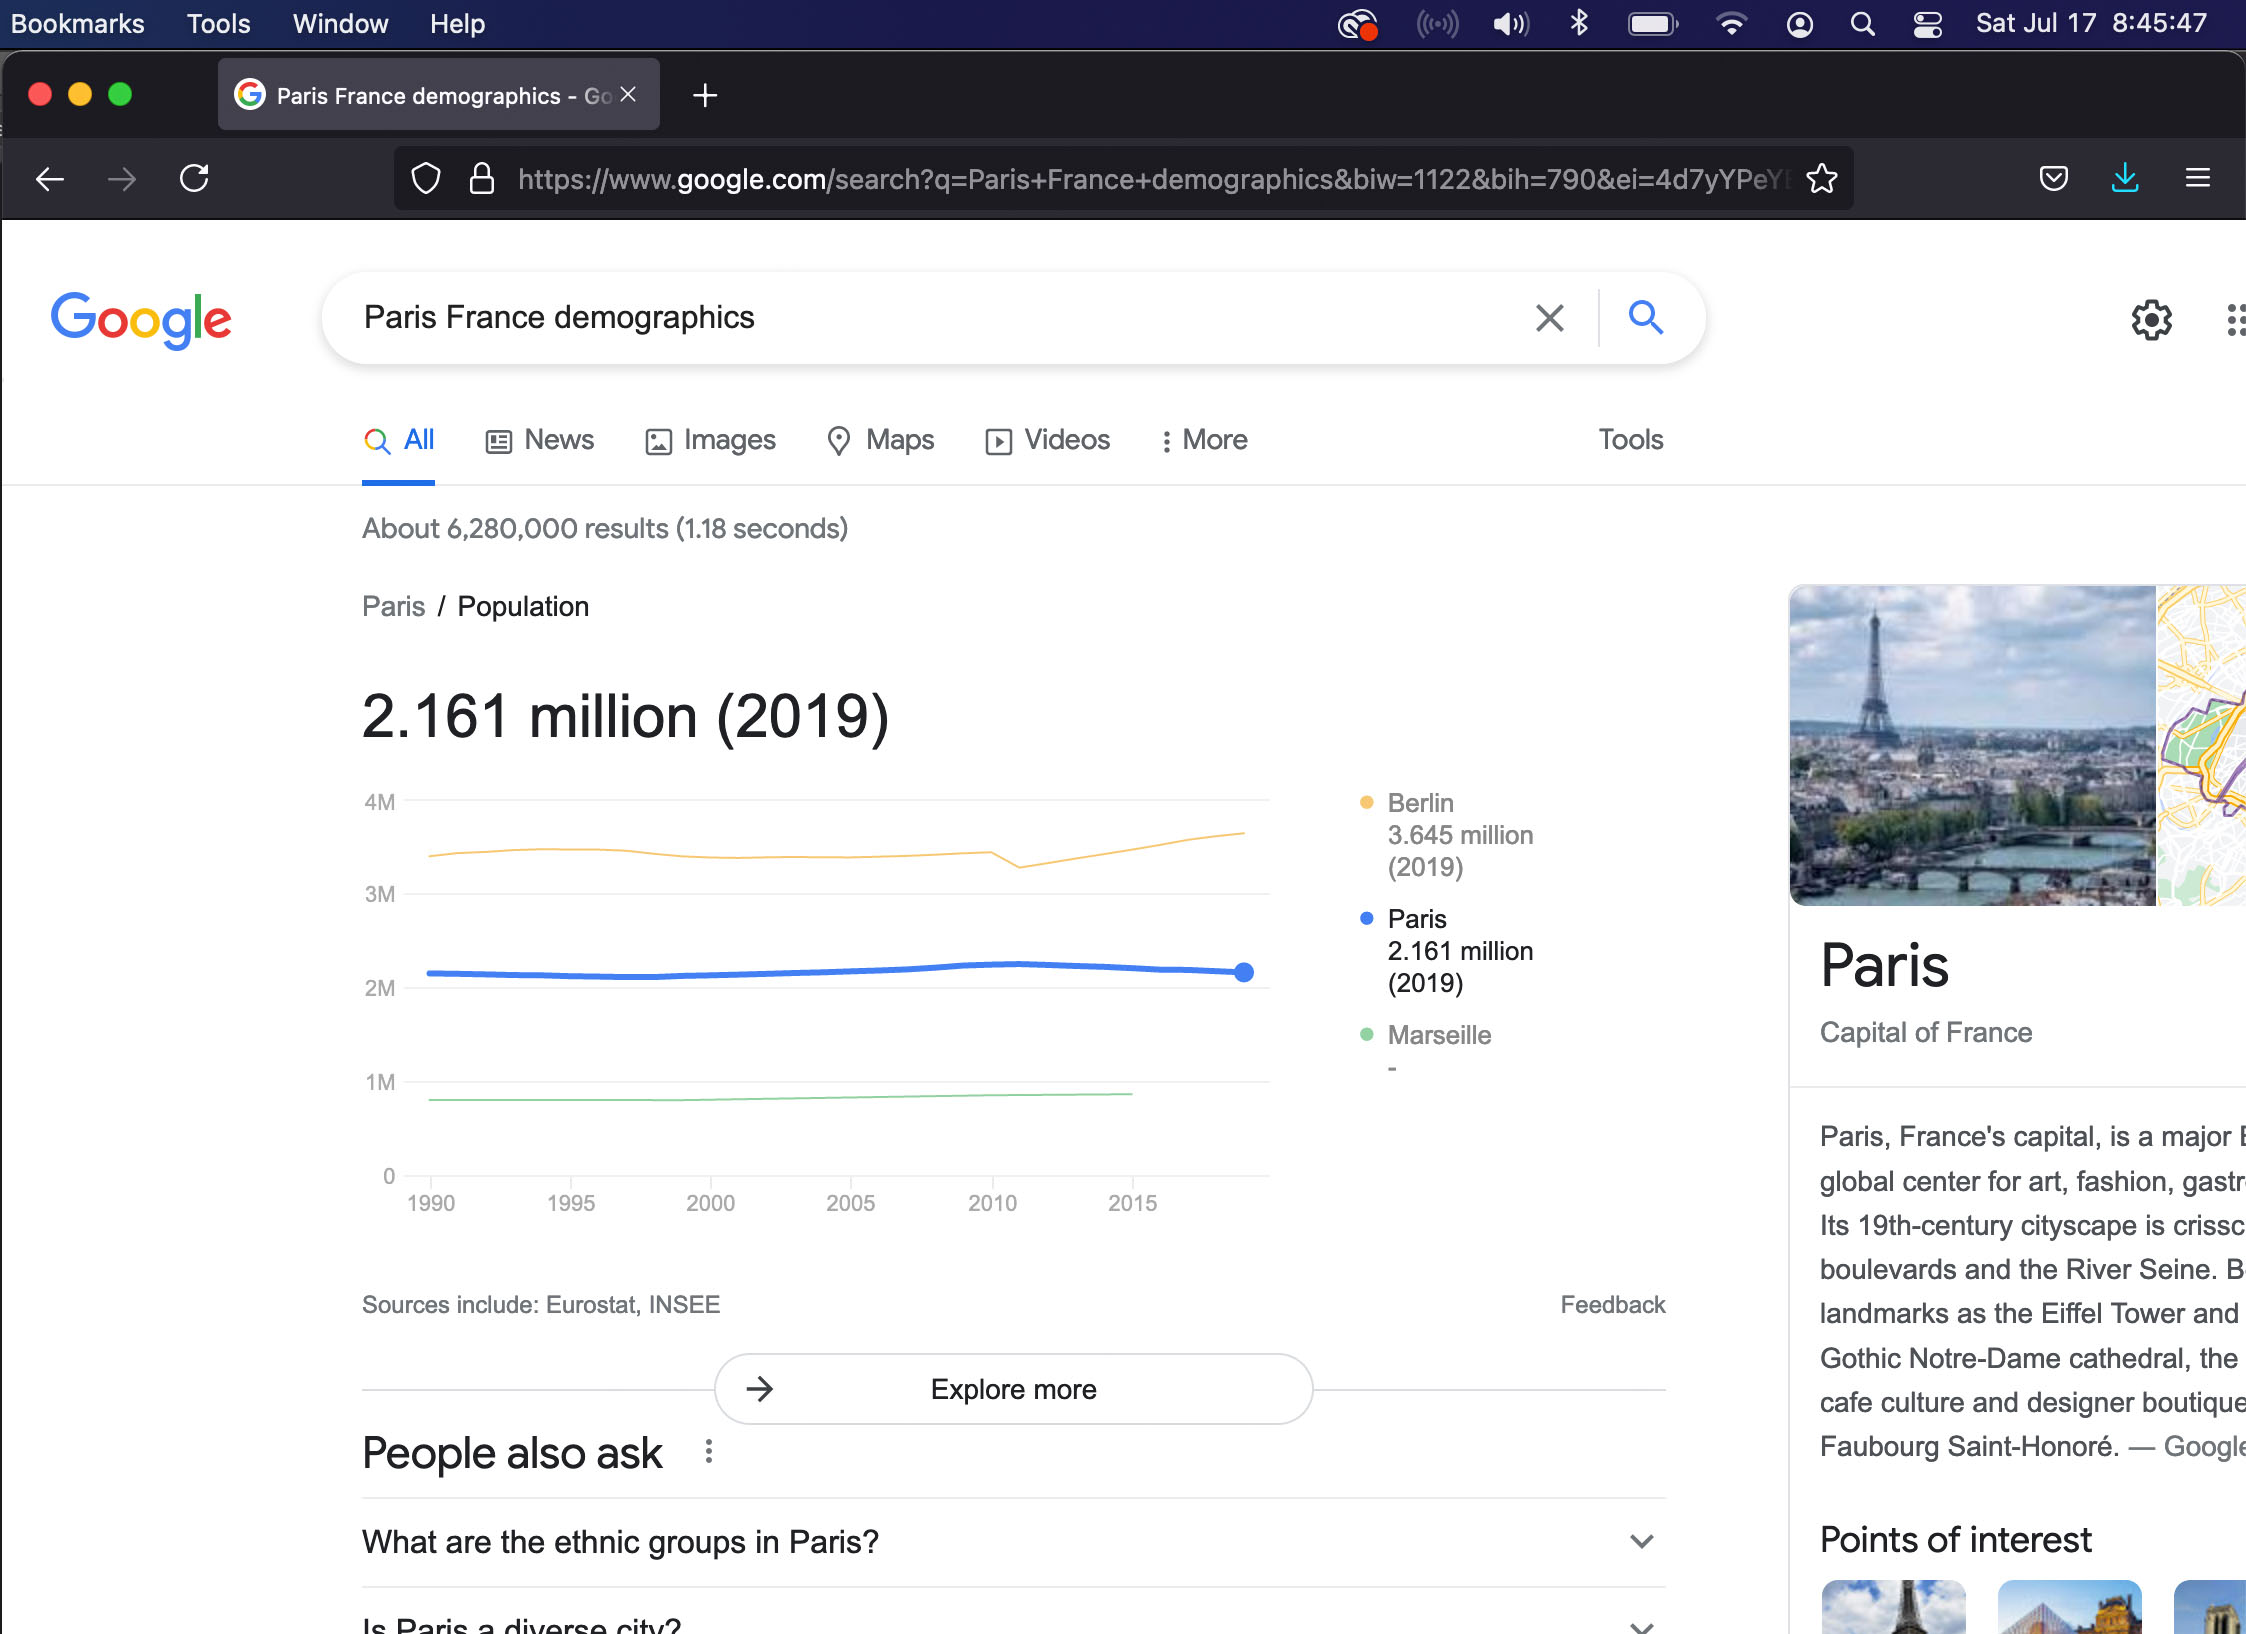This screenshot has width=2246, height=1634.
Task: Switch to the Images results tab
Action: pyautogui.click(x=711, y=440)
